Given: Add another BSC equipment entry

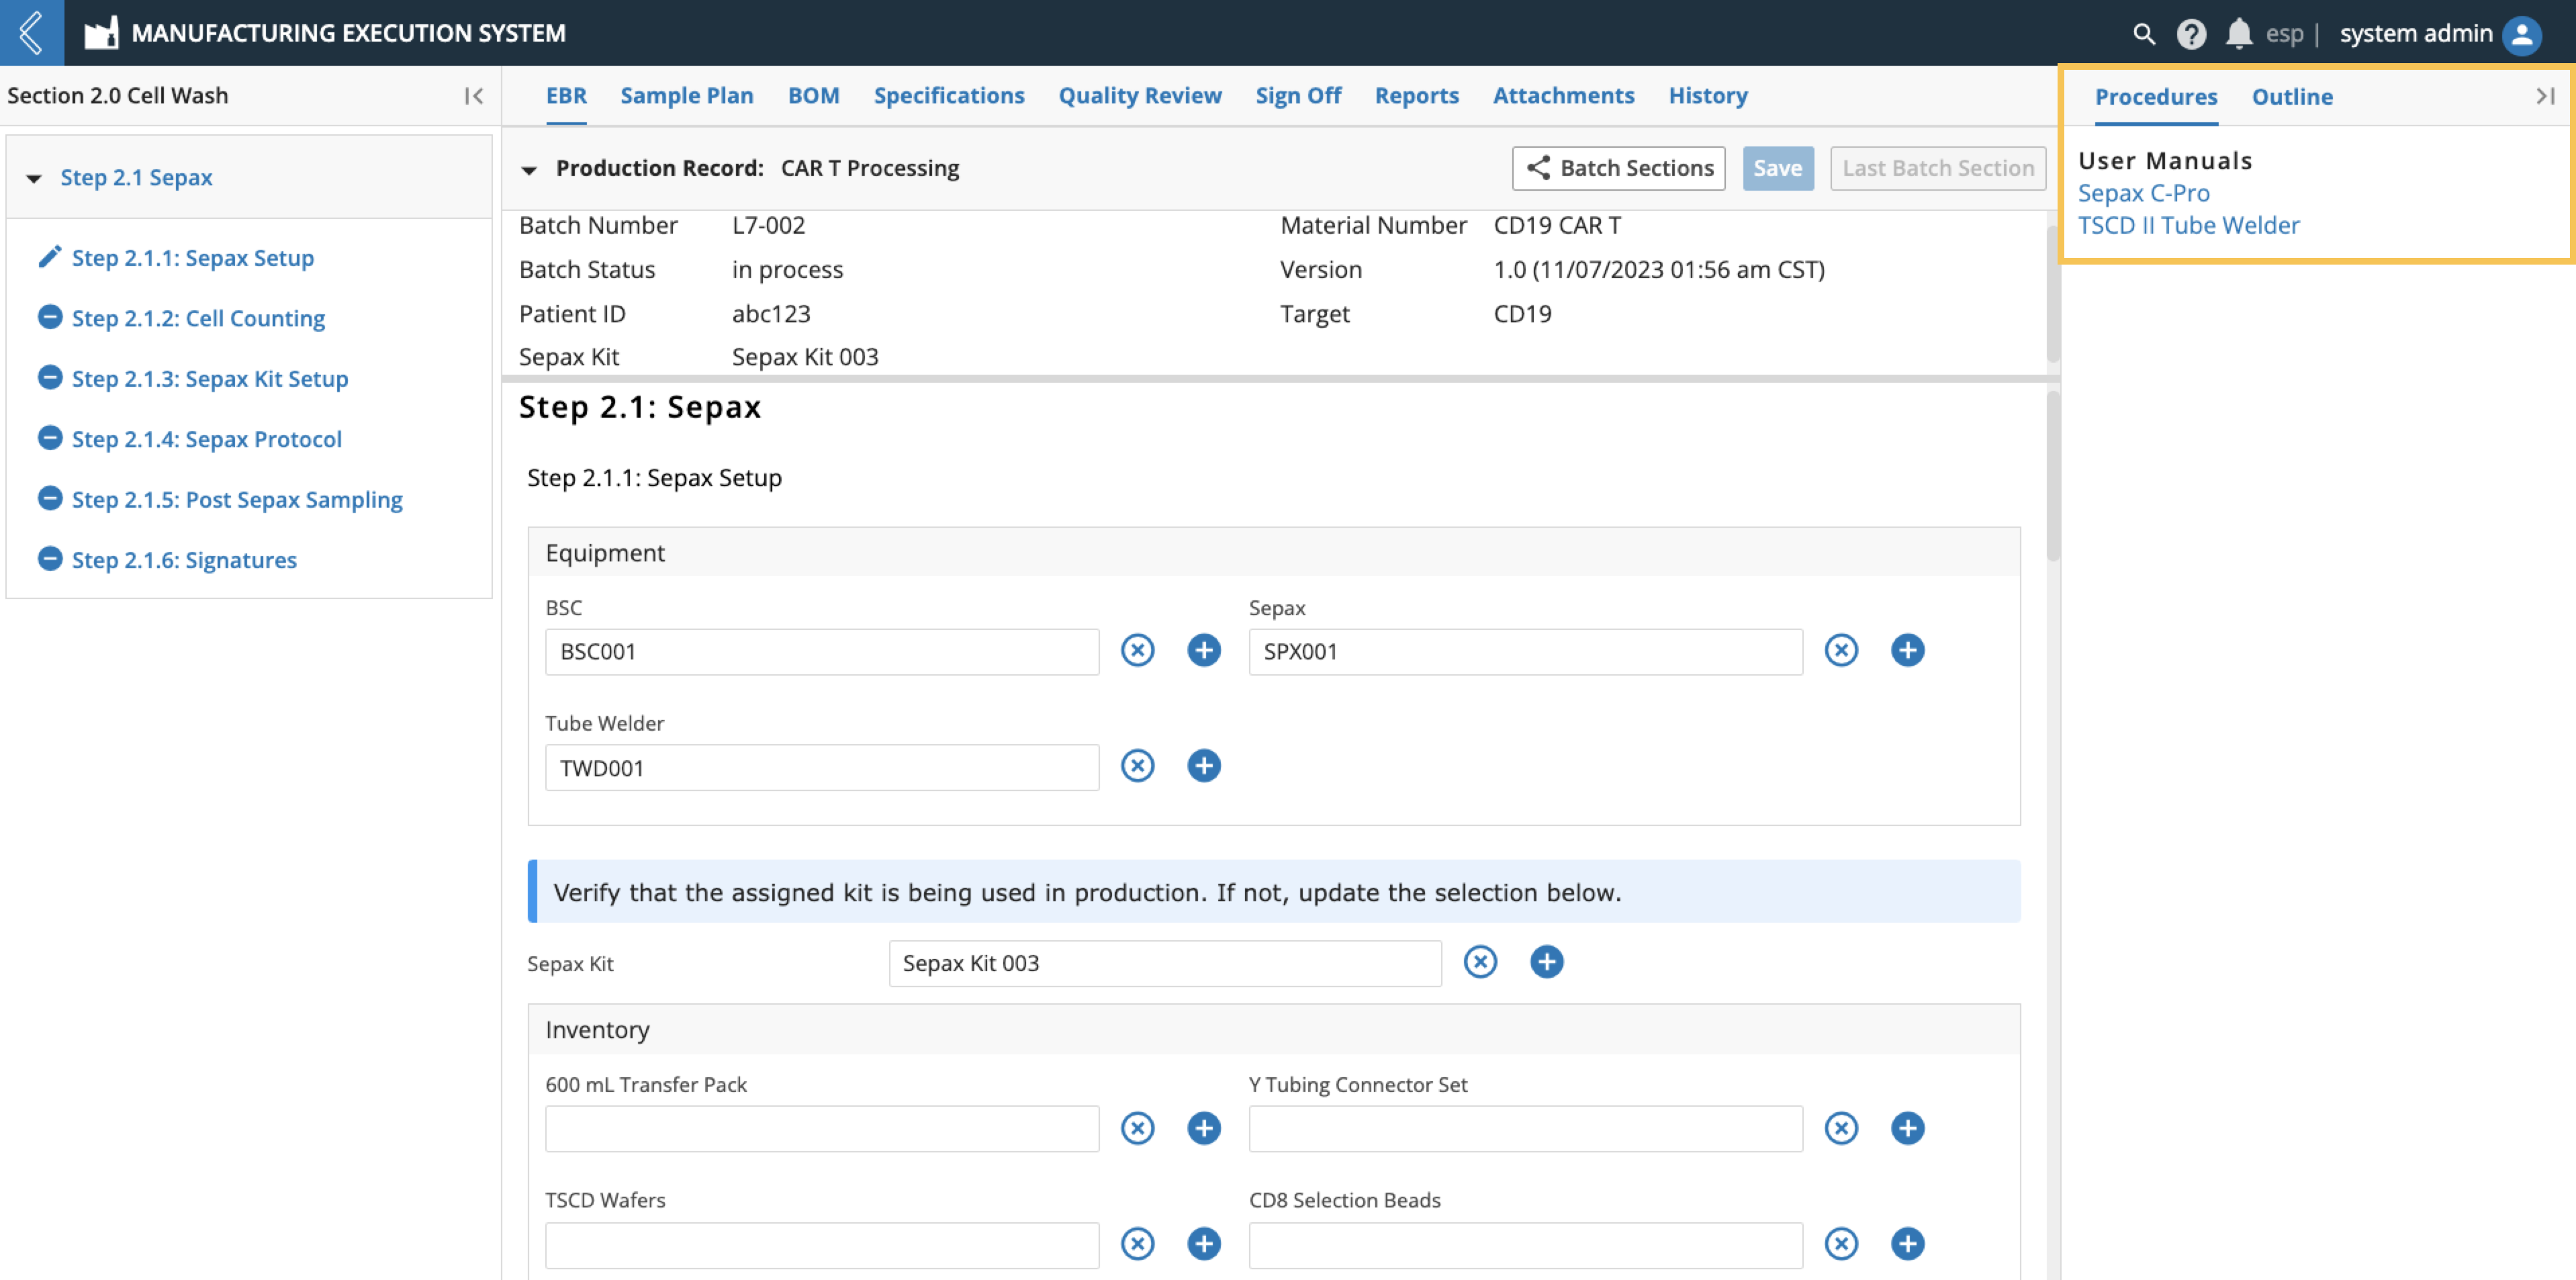Looking at the screenshot, I should point(1204,650).
